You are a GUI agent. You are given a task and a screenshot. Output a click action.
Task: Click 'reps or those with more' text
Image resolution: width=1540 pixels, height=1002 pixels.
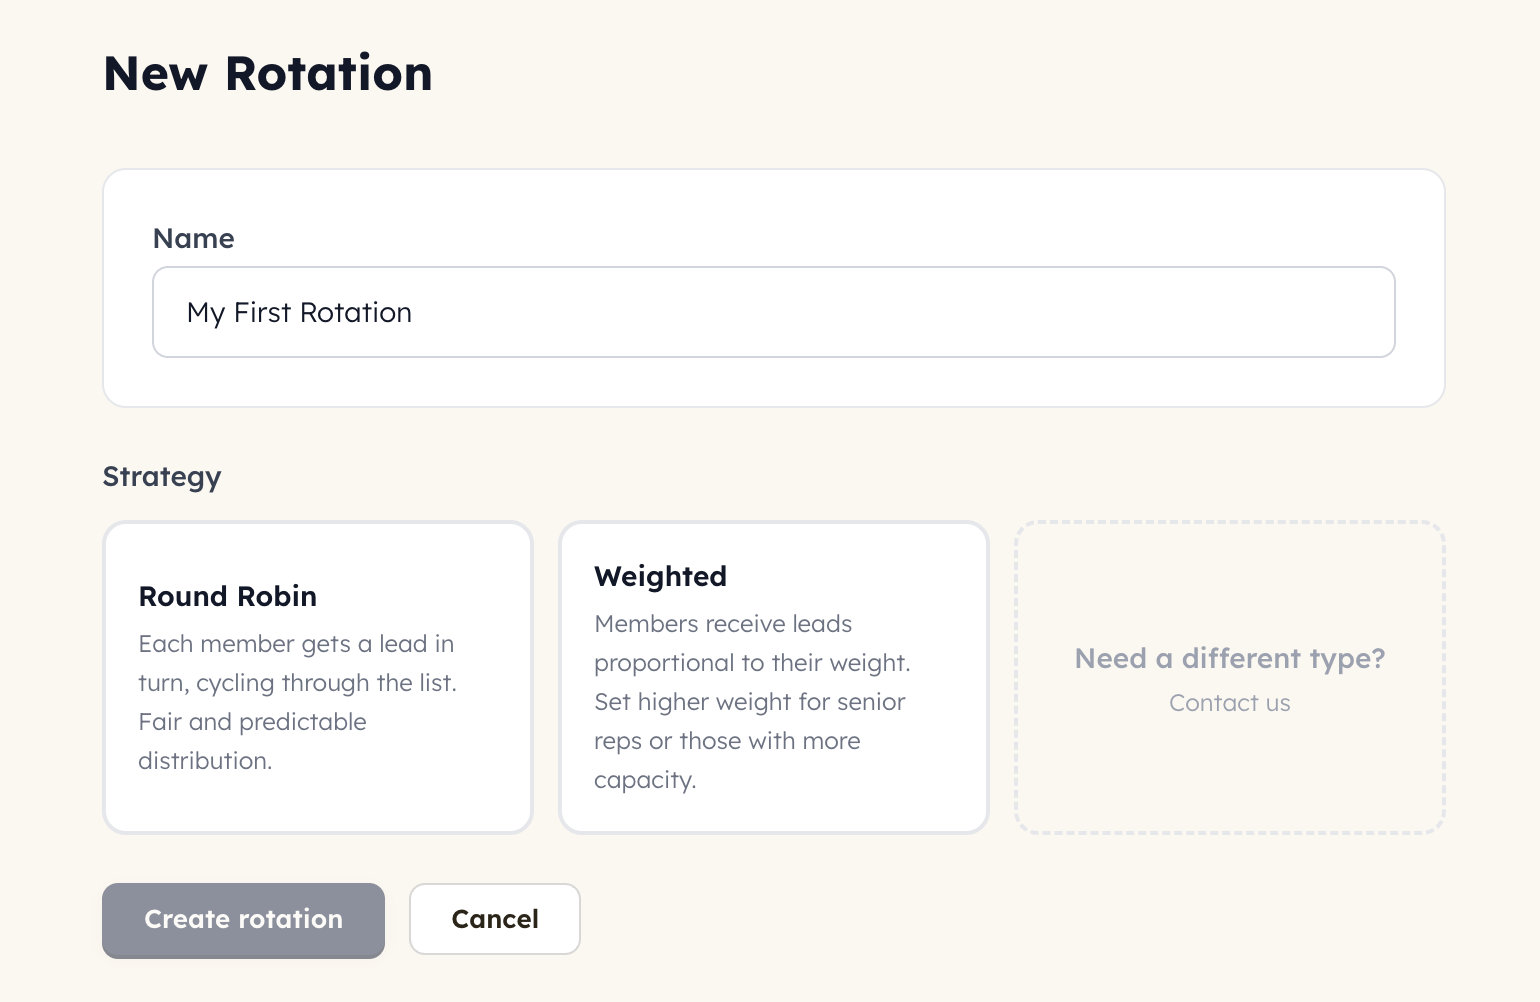pos(727,741)
